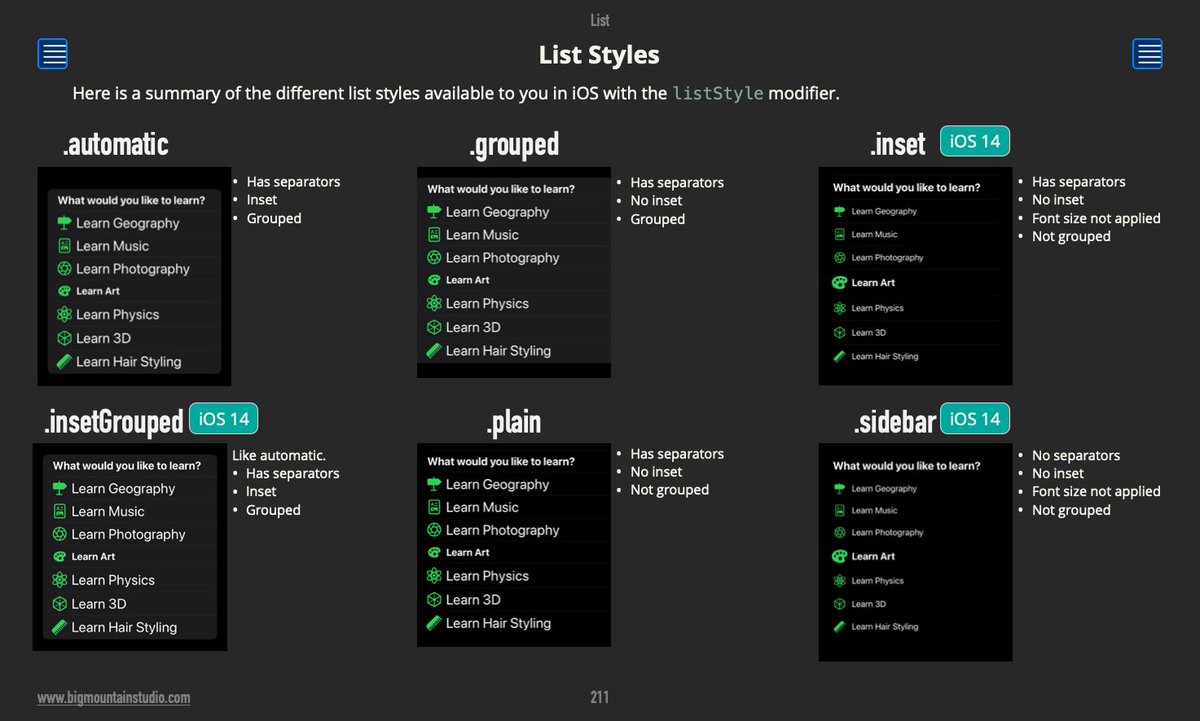Screen dimensions: 1200x721
Task: Click the comb icon in the .automatic list
Action: [x=65, y=361]
